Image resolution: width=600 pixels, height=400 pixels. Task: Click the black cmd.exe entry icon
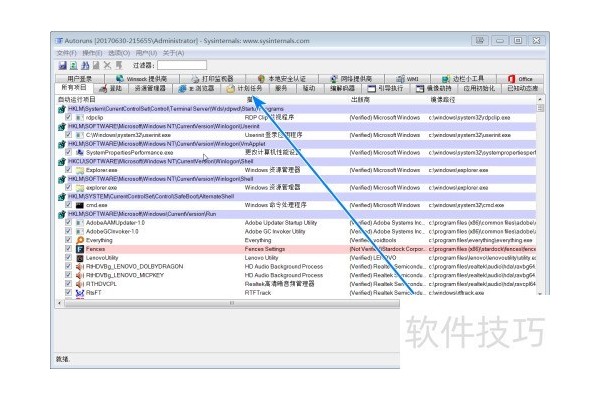pos(80,206)
